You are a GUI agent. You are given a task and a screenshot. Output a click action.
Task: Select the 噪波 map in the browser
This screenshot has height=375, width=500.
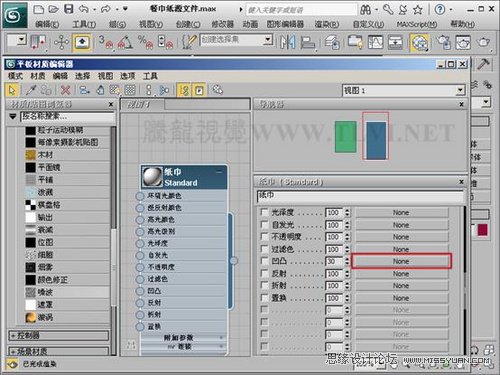(68, 292)
